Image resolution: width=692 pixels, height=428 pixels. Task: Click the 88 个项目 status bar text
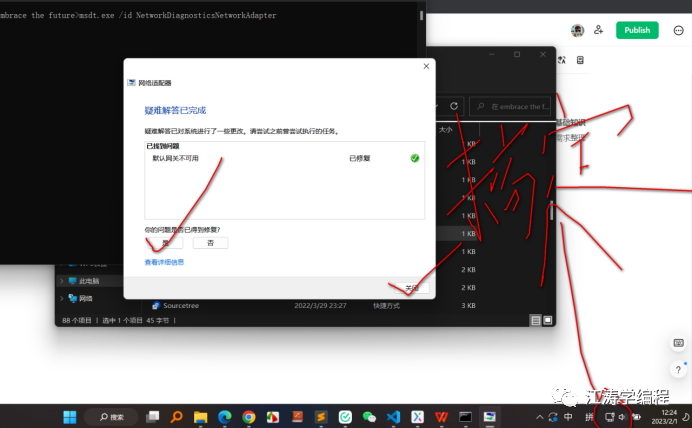point(76,320)
